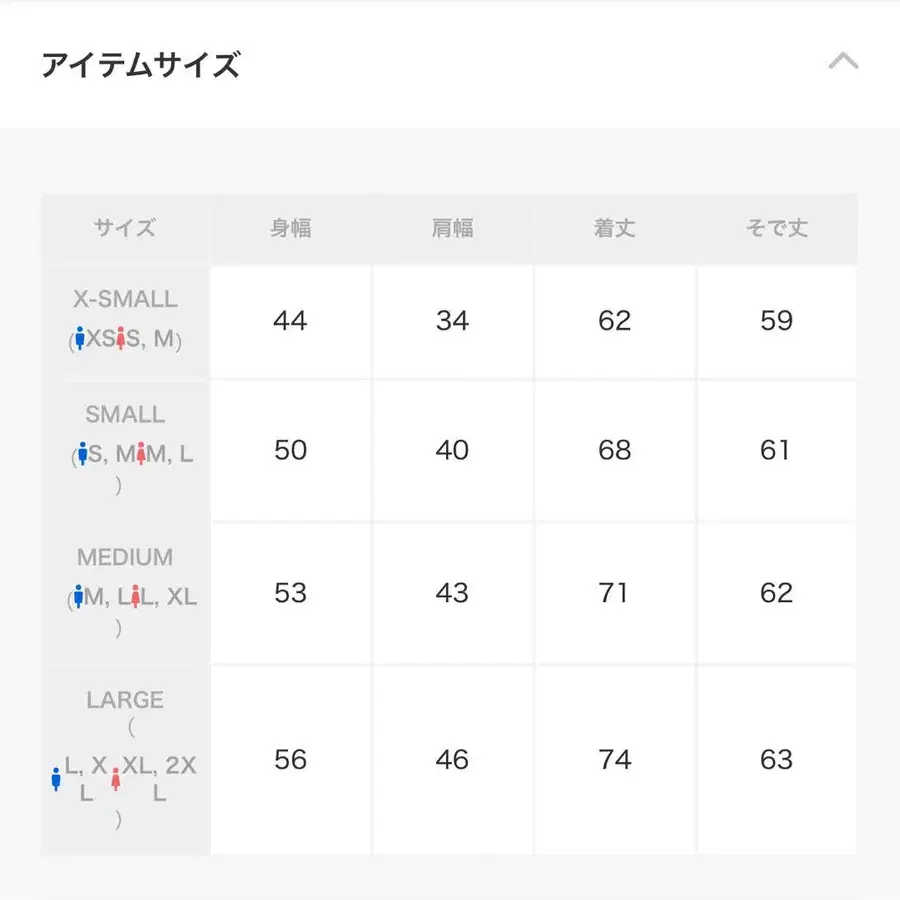Click the そで丈 column header
900x900 pixels.
776,228
